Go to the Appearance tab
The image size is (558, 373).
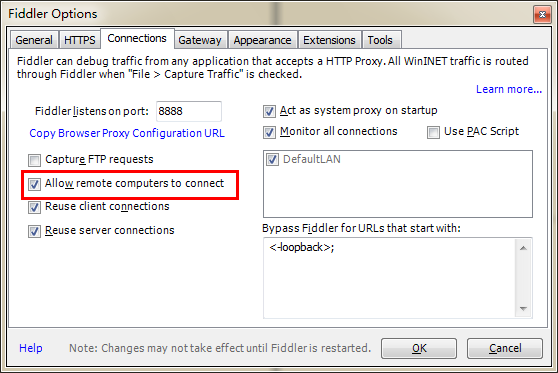coord(262,40)
